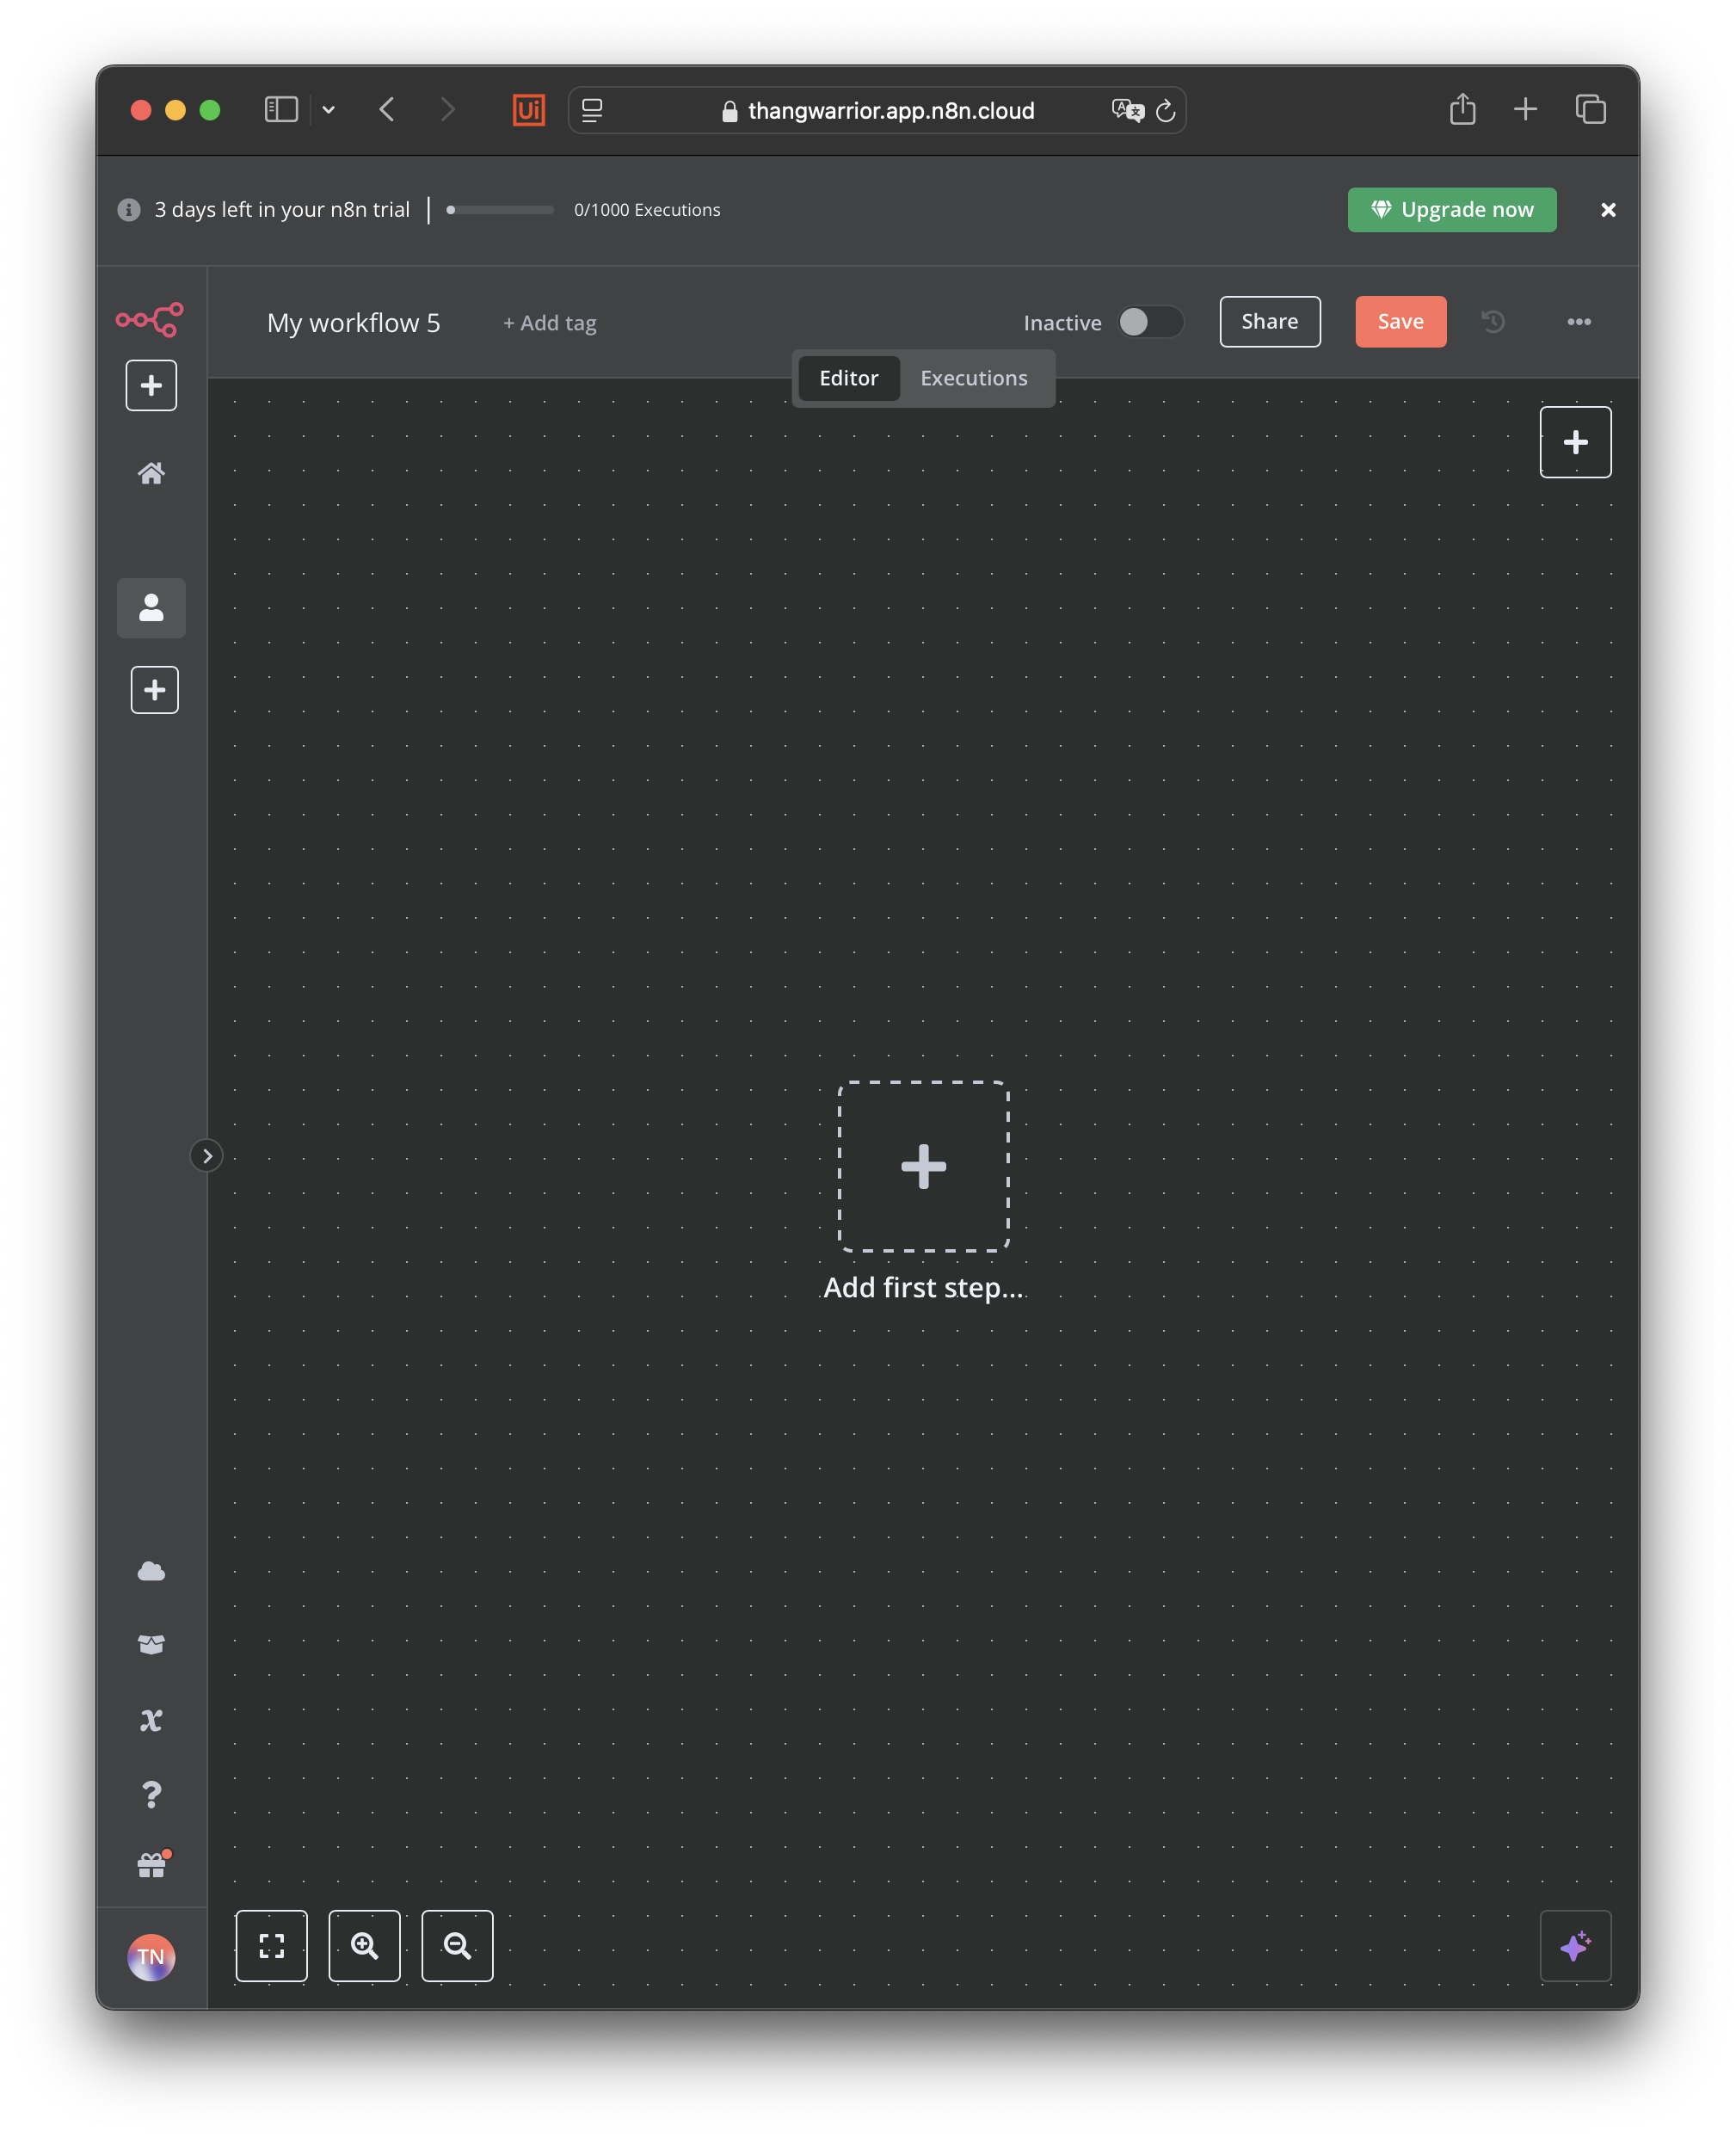
Task: Open the Variables icon in the sidebar
Action: click(x=151, y=1720)
